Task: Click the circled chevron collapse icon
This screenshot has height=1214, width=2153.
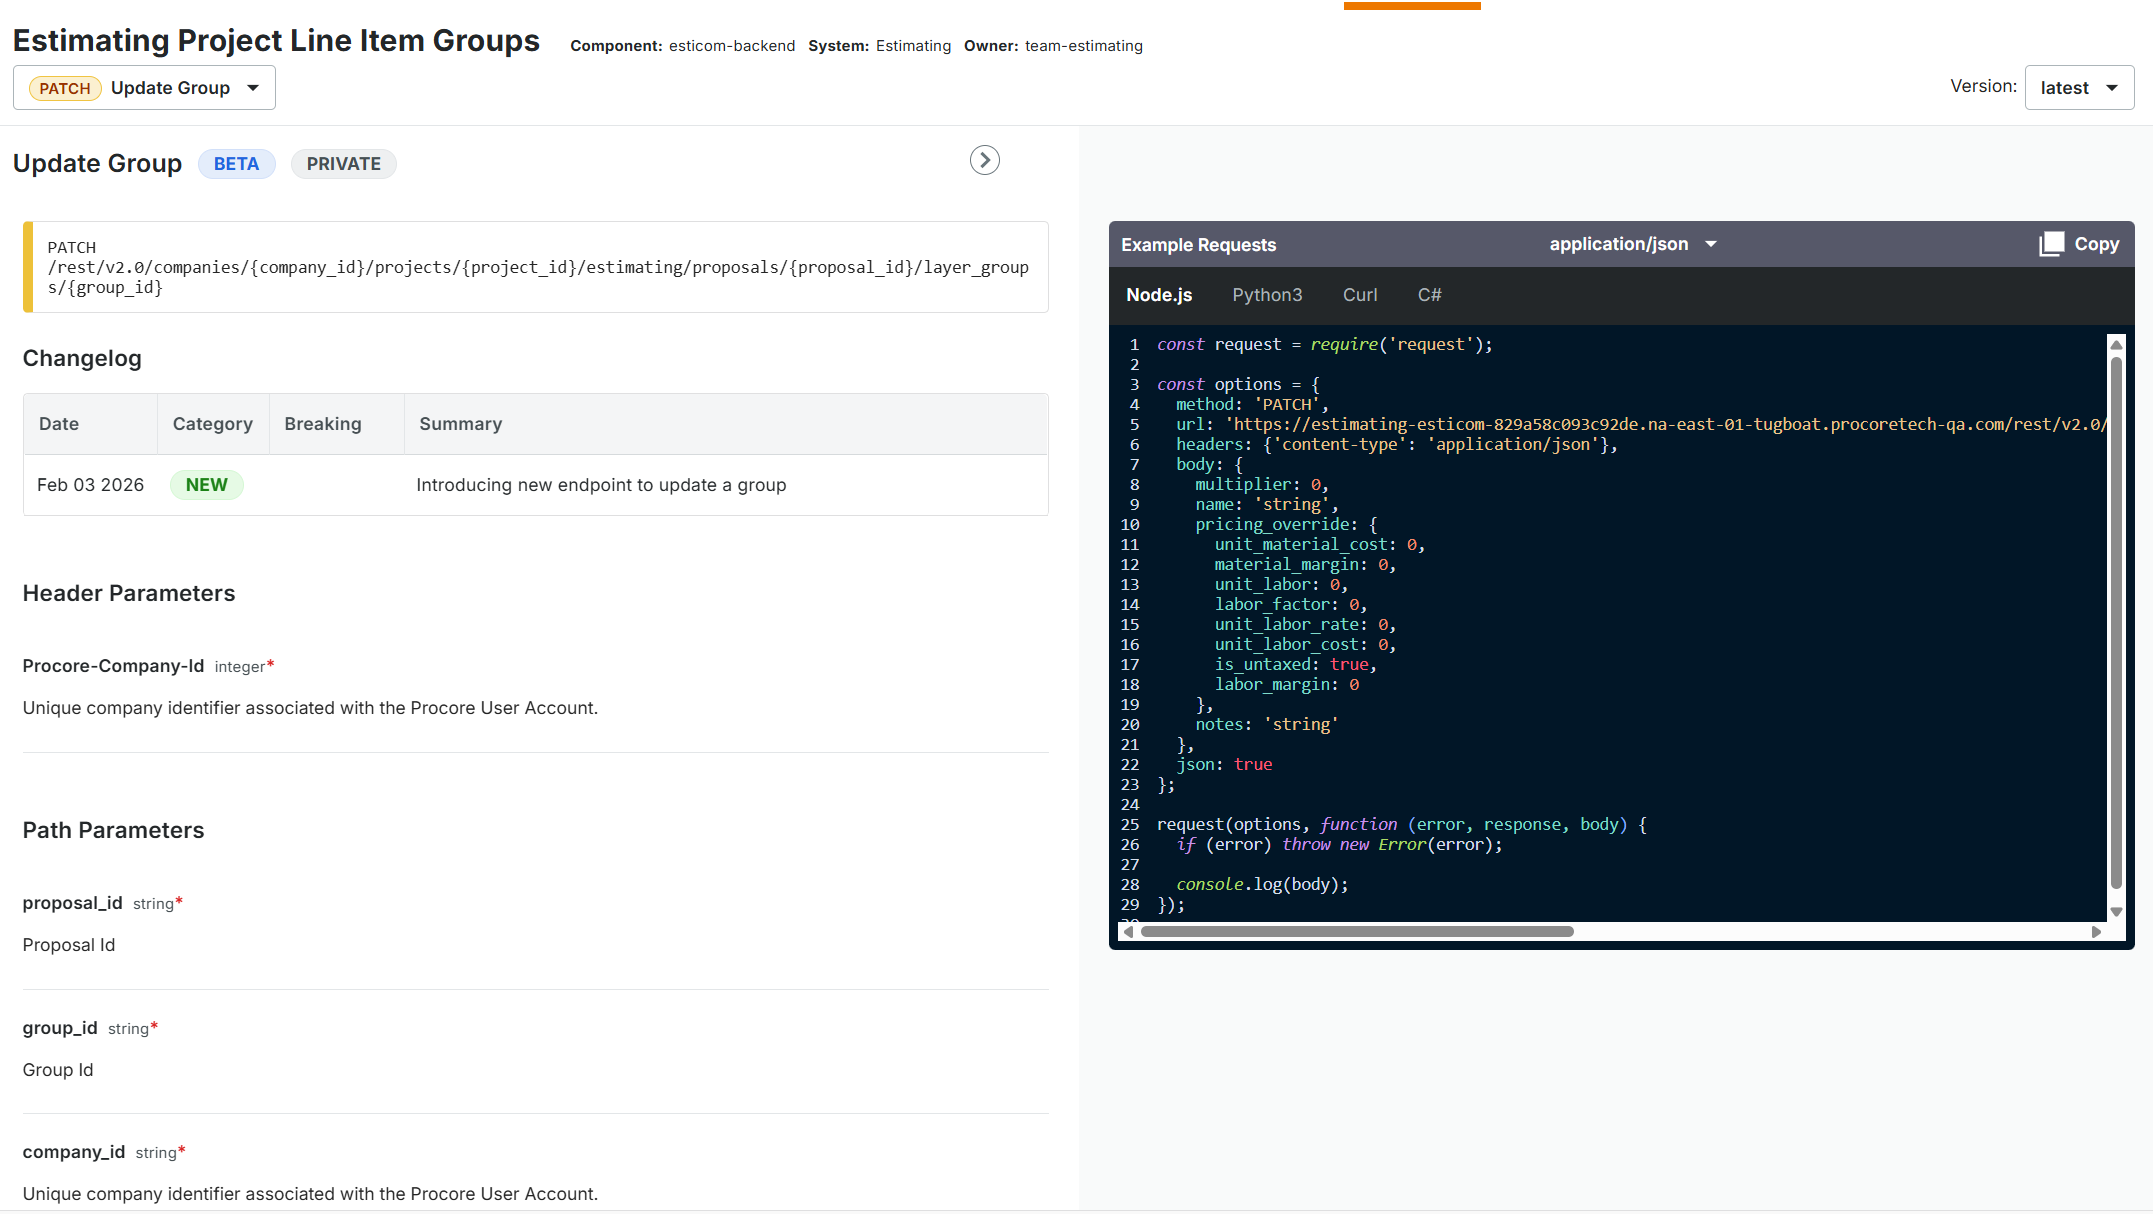Action: point(984,160)
